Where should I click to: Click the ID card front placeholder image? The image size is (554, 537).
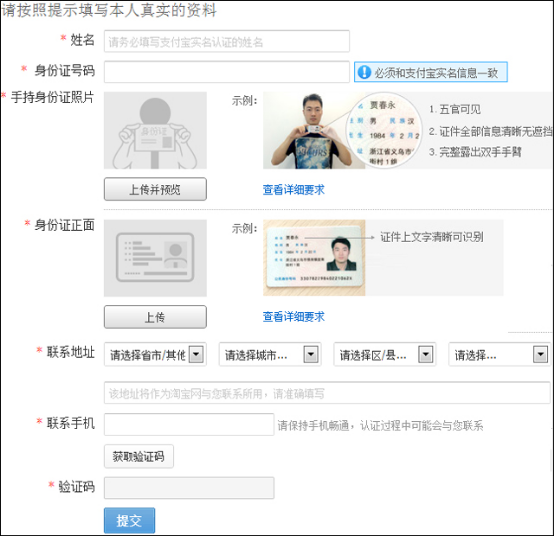tap(155, 258)
